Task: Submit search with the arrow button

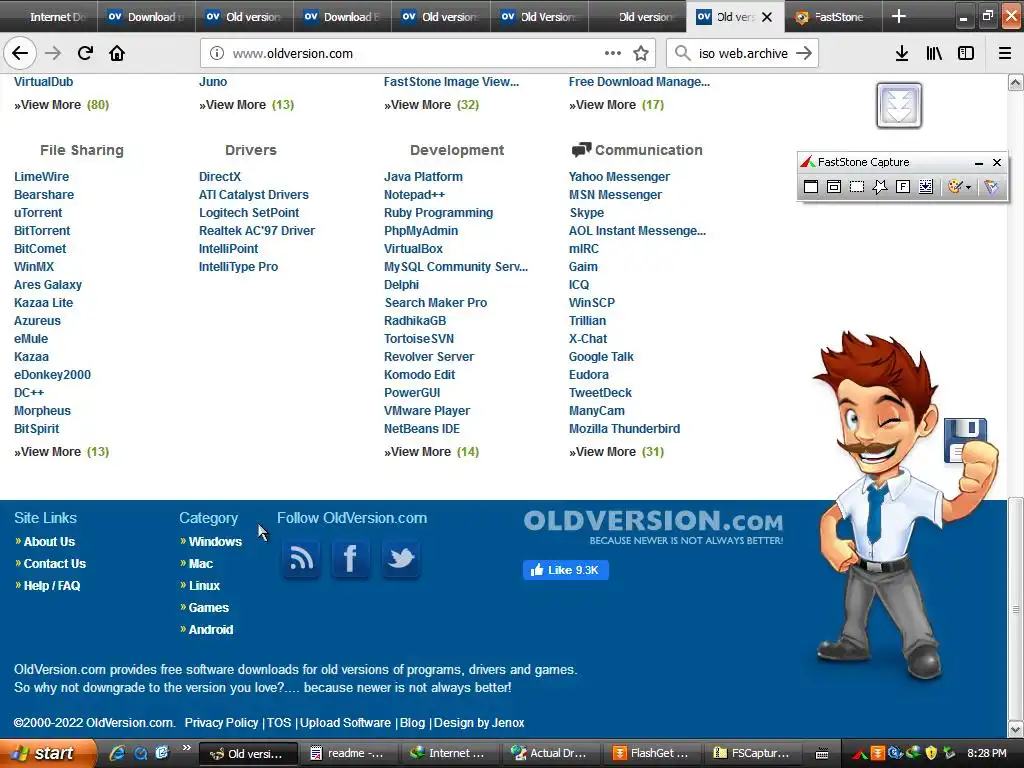Action: coord(805,53)
